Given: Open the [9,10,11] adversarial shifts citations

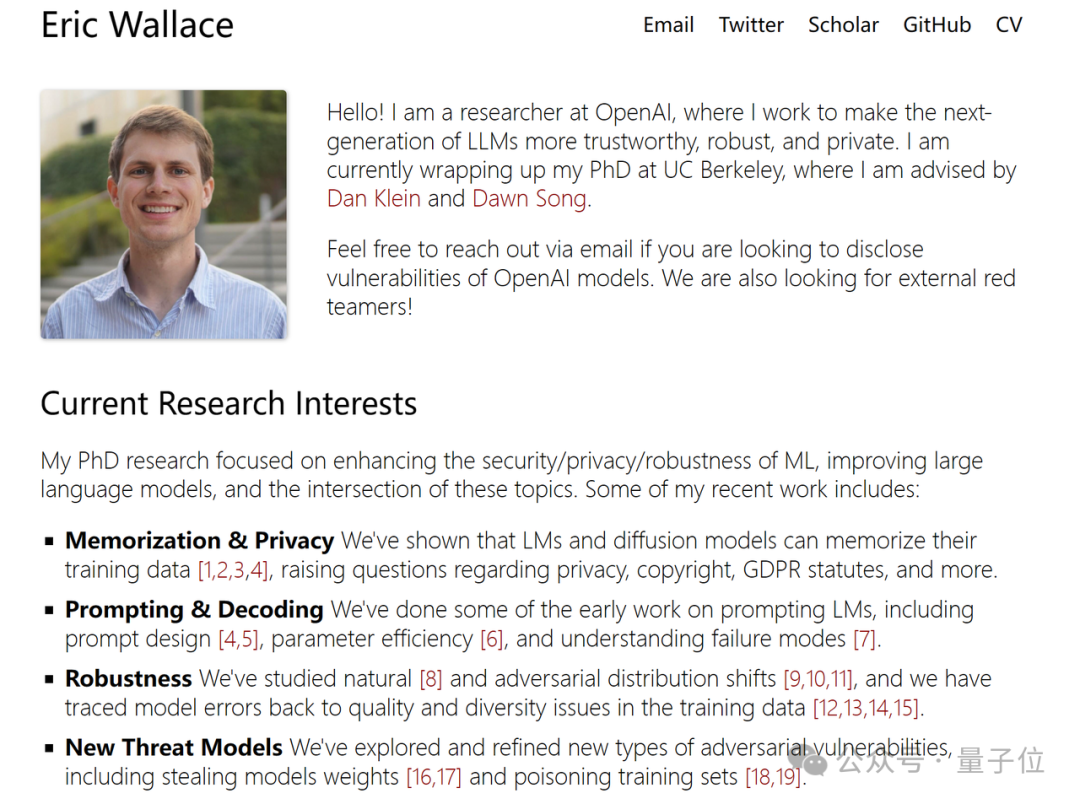Looking at the screenshot, I should coord(818,679).
